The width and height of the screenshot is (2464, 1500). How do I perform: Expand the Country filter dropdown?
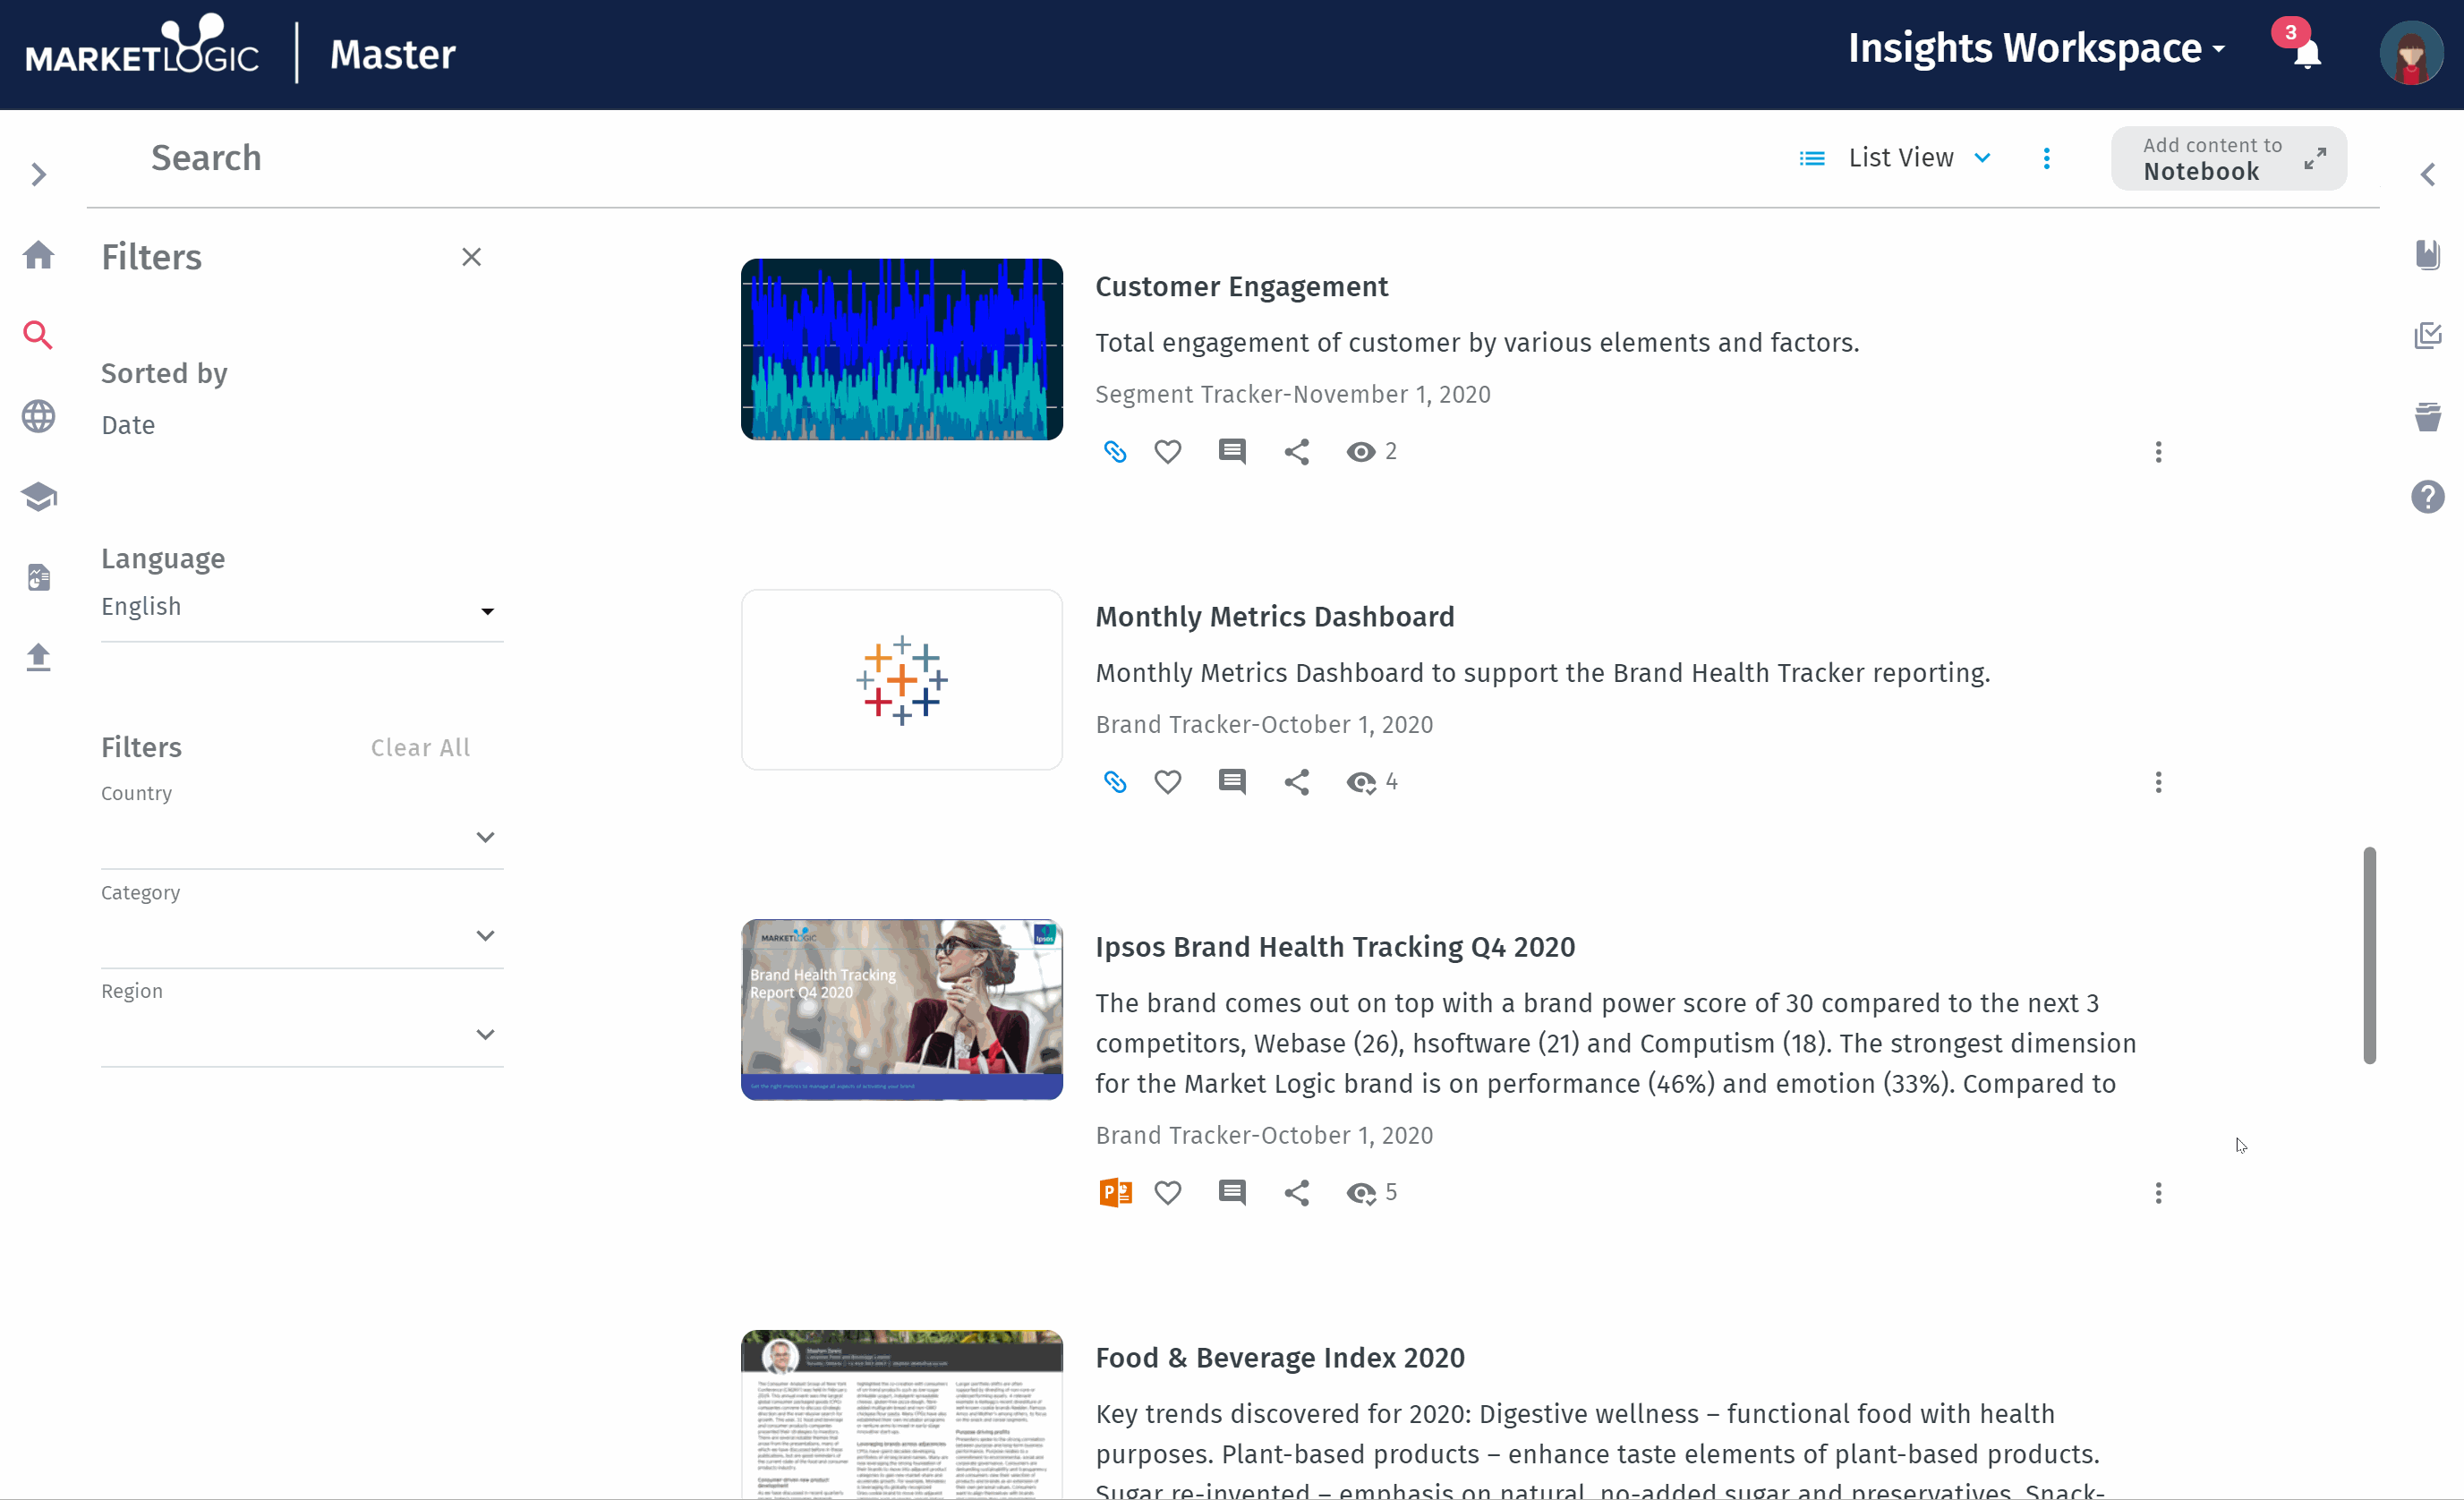click(486, 834)
